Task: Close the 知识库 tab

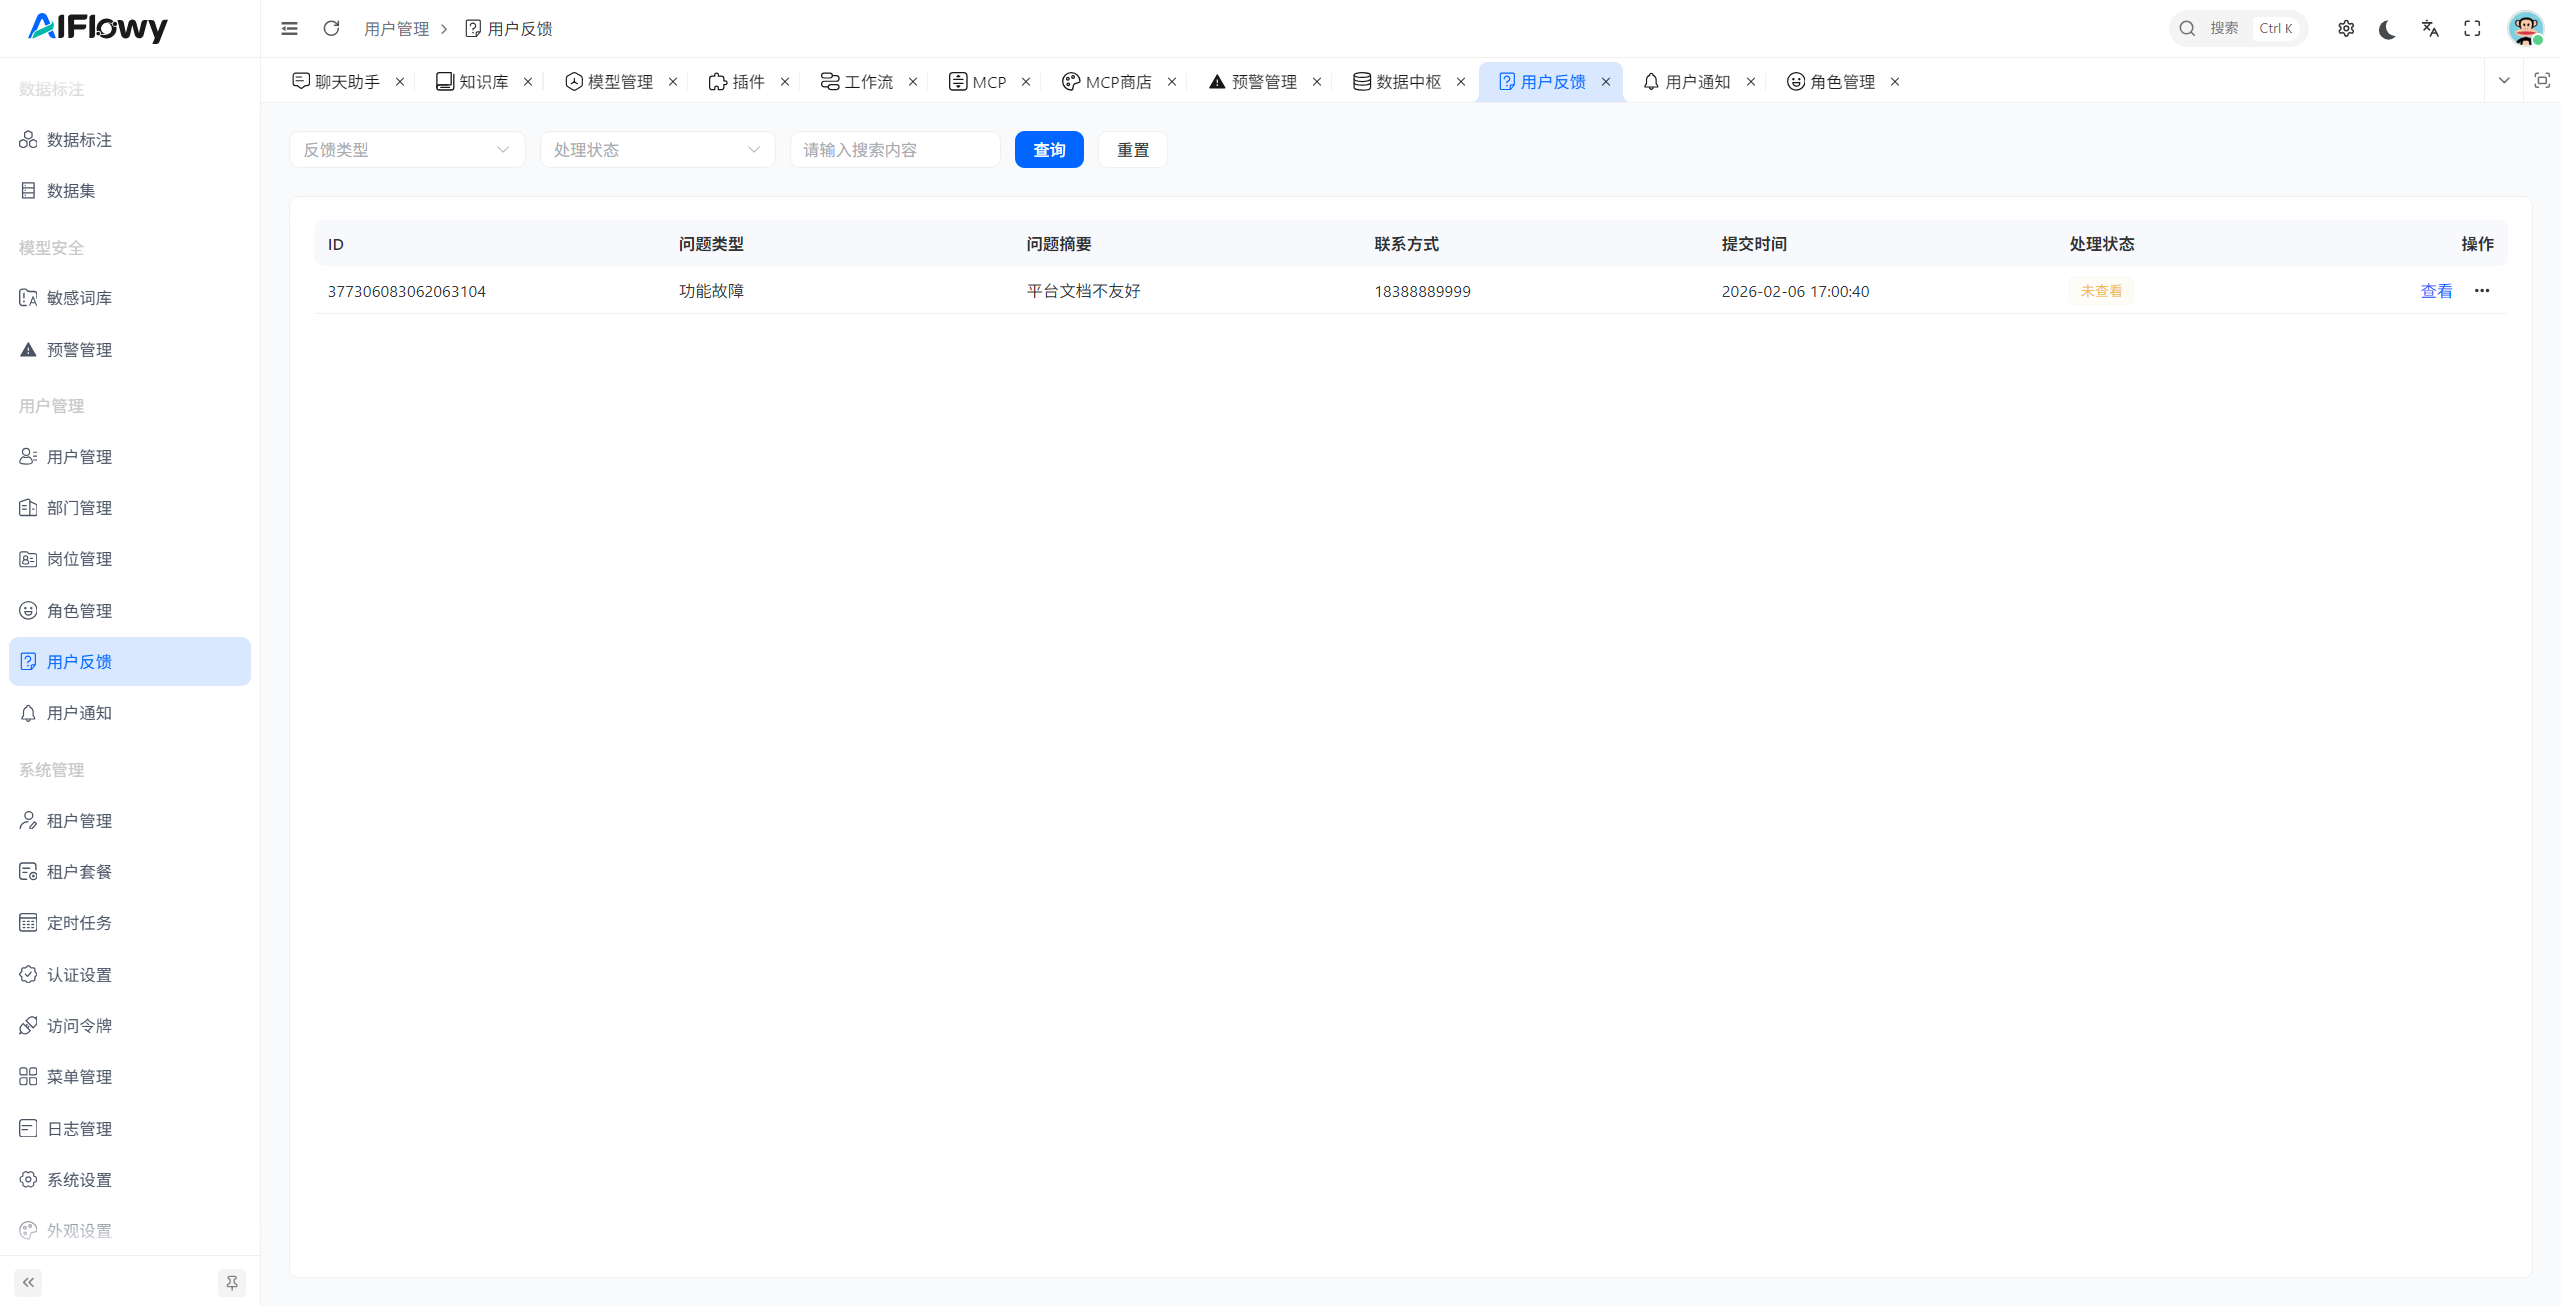Action: pos(528,82)
